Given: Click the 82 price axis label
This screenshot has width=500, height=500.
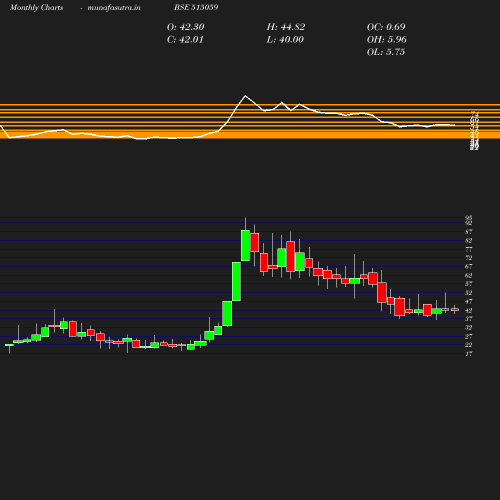Looking at the screenshot, I should click(469, 240).
